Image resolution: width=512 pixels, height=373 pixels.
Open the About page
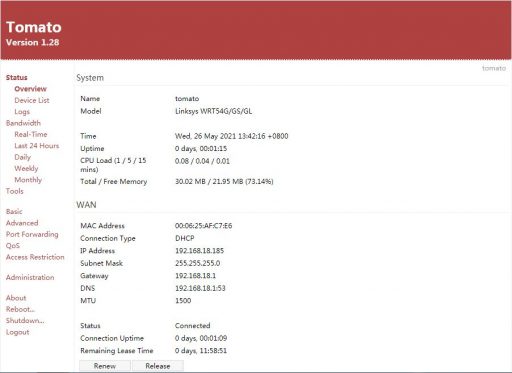pyautogui.click(x=16, y=298)
